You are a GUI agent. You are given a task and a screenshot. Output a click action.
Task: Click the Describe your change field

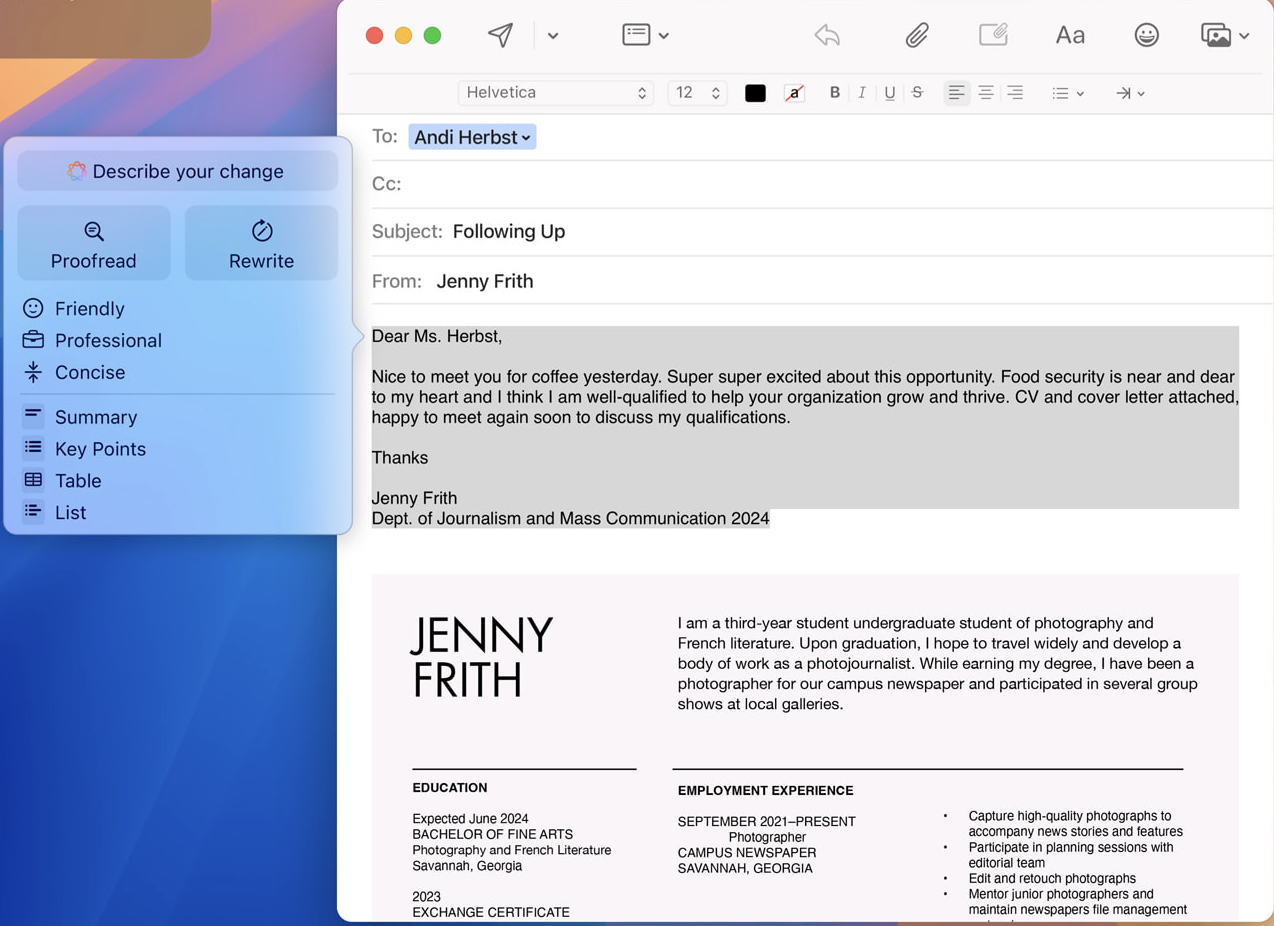tap(178, 171)
